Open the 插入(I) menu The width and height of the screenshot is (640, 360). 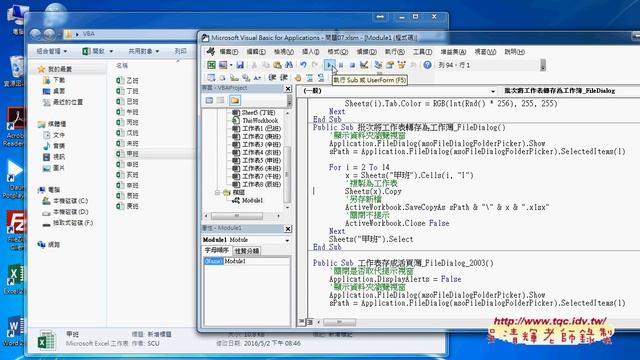tap(310, 52)
